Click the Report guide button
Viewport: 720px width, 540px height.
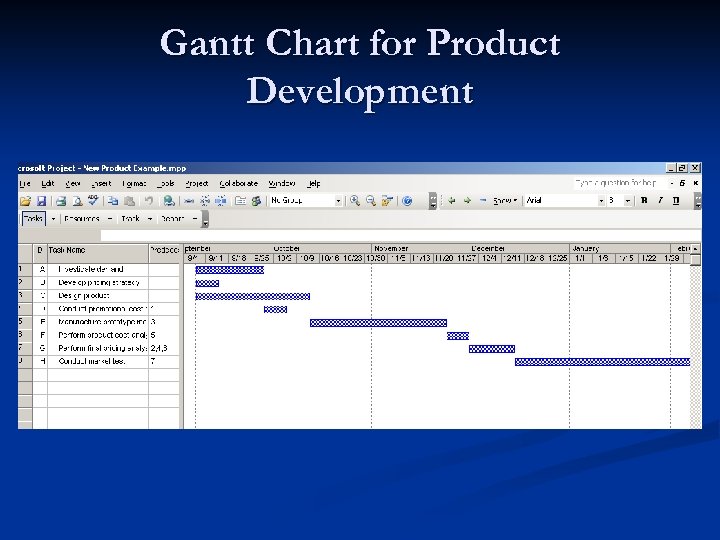173,219
